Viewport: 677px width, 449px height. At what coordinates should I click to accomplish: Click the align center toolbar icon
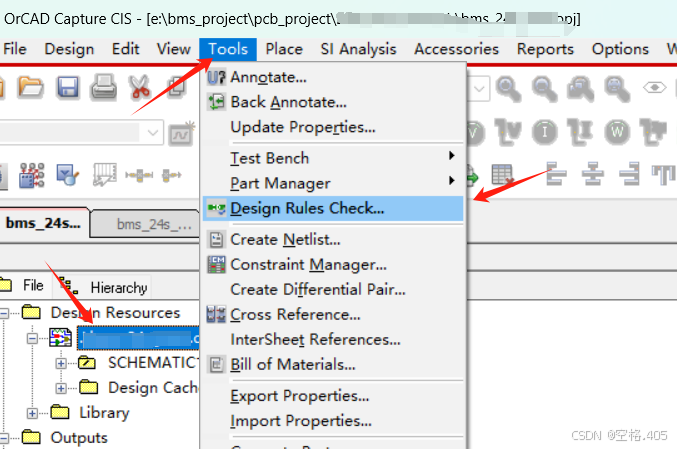[x=592, y=174]
